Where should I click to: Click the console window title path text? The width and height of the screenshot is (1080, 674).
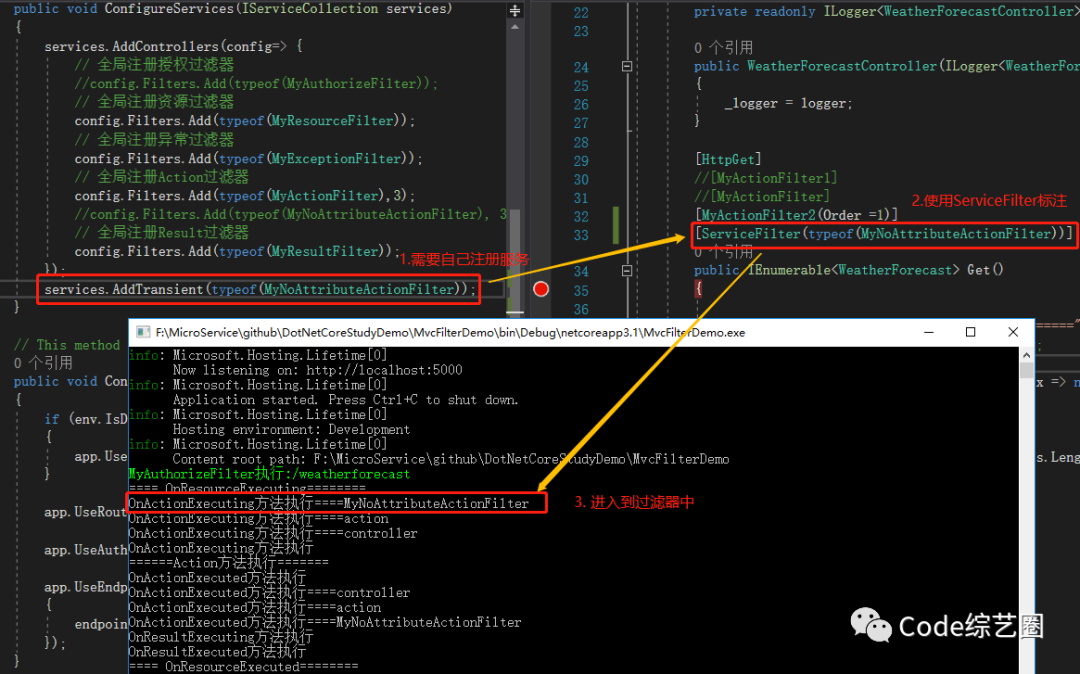[x=450, y=333]
